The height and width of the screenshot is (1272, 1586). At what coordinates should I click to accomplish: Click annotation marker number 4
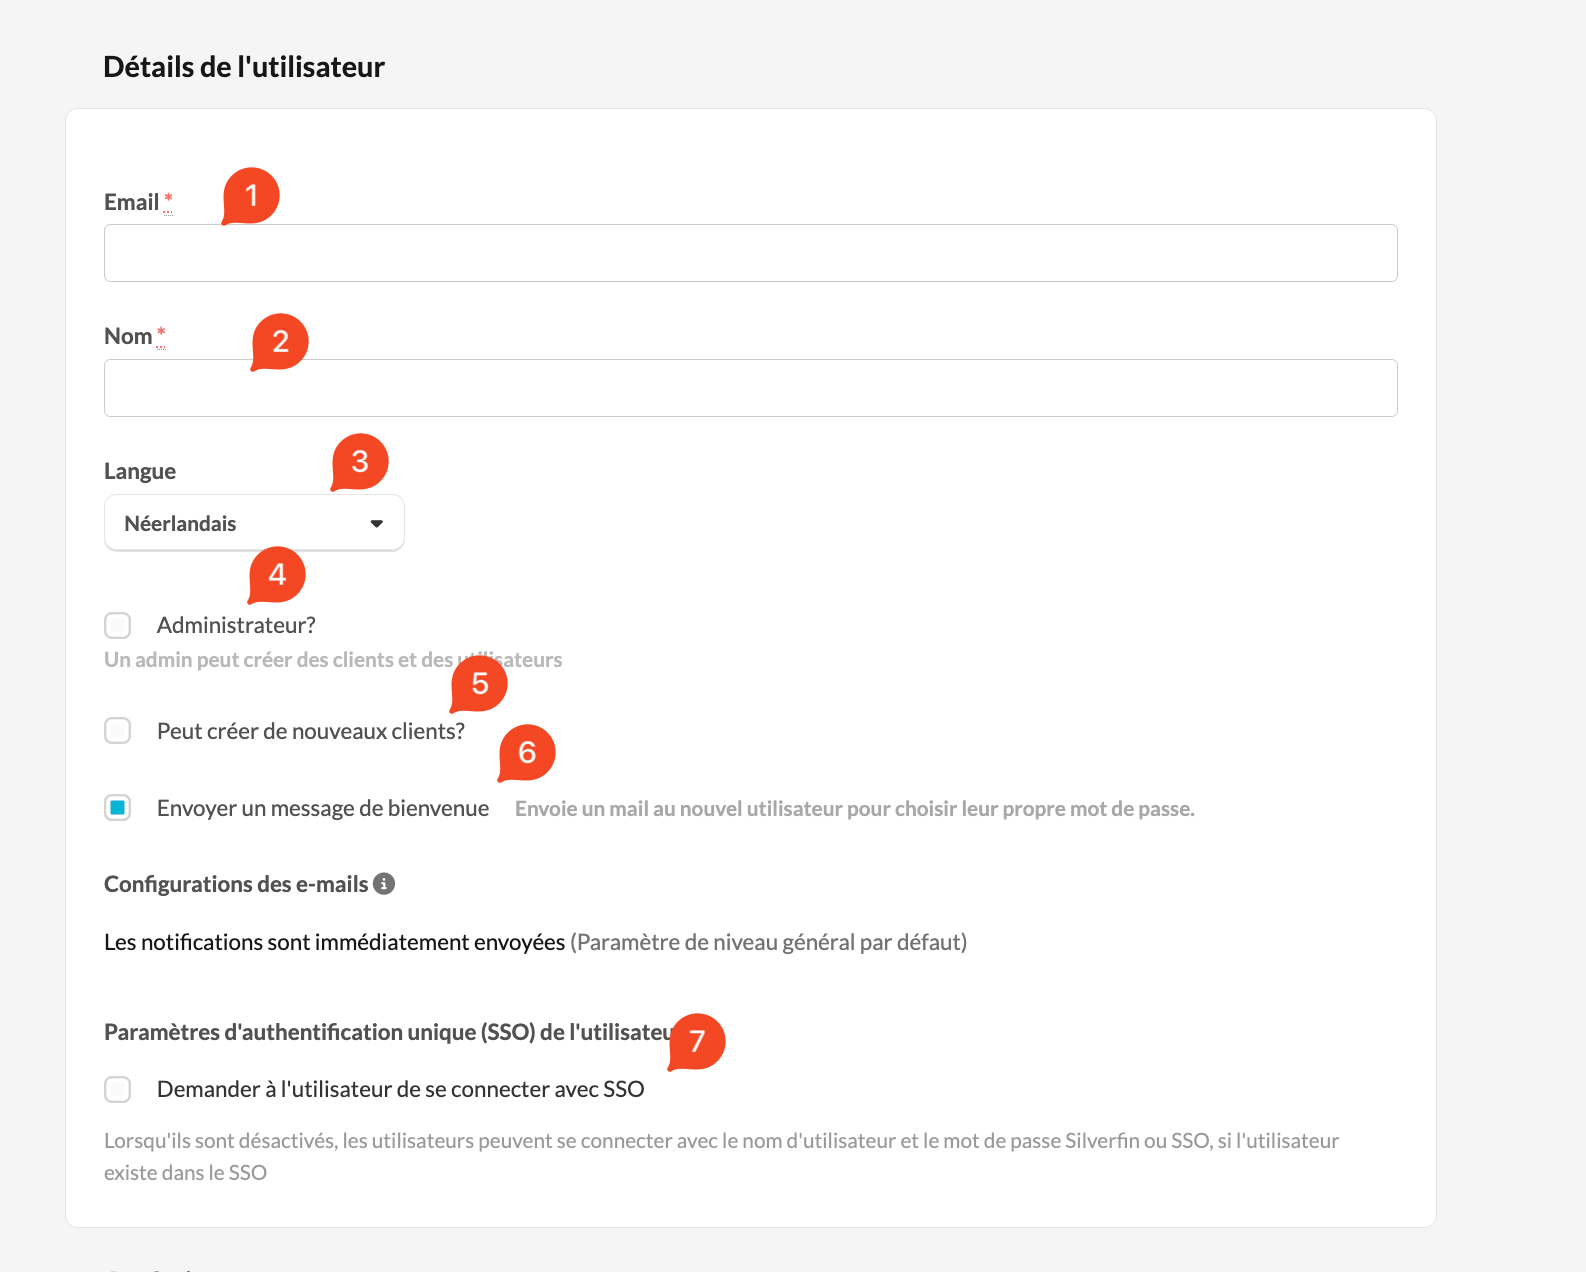tap(277, 575)
